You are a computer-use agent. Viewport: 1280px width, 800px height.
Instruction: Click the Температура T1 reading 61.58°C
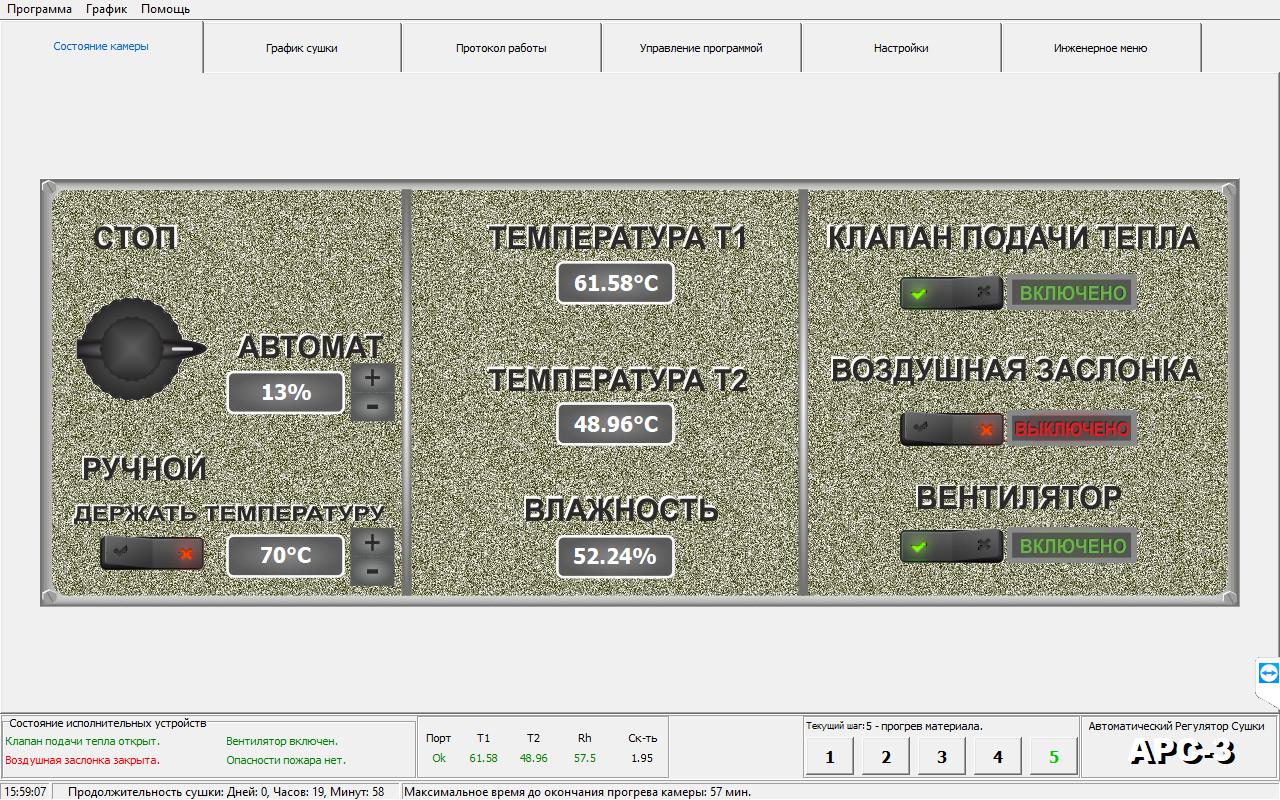(x=616, y=283)
